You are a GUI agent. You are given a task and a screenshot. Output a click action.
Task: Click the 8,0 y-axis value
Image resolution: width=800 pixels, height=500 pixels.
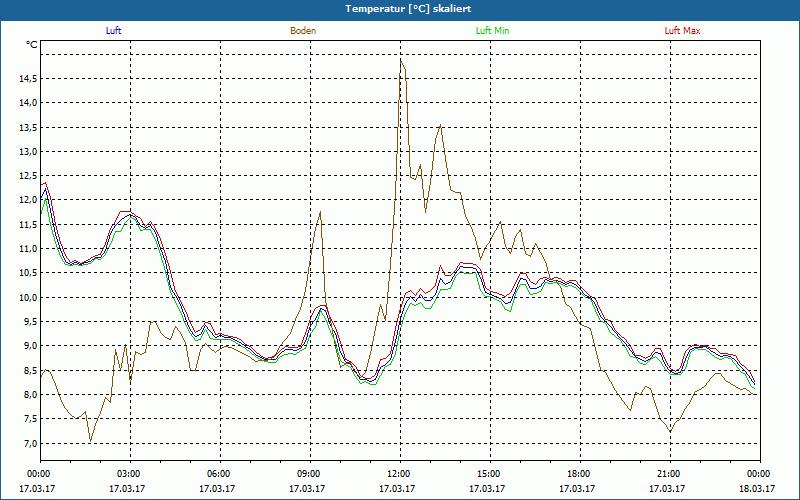click(31, 394)
